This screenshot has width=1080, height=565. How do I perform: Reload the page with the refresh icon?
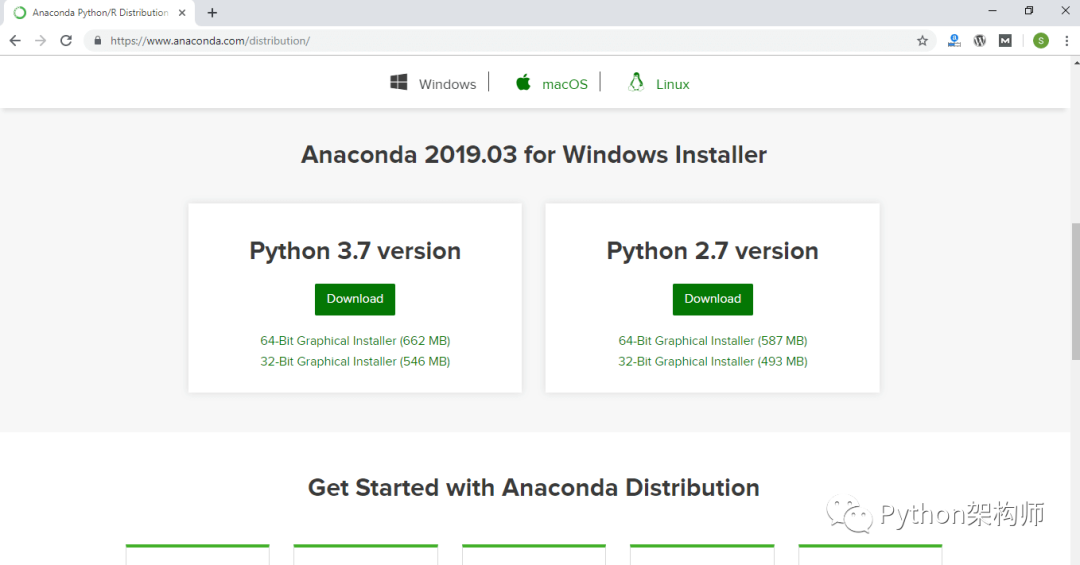coord(66,41)
